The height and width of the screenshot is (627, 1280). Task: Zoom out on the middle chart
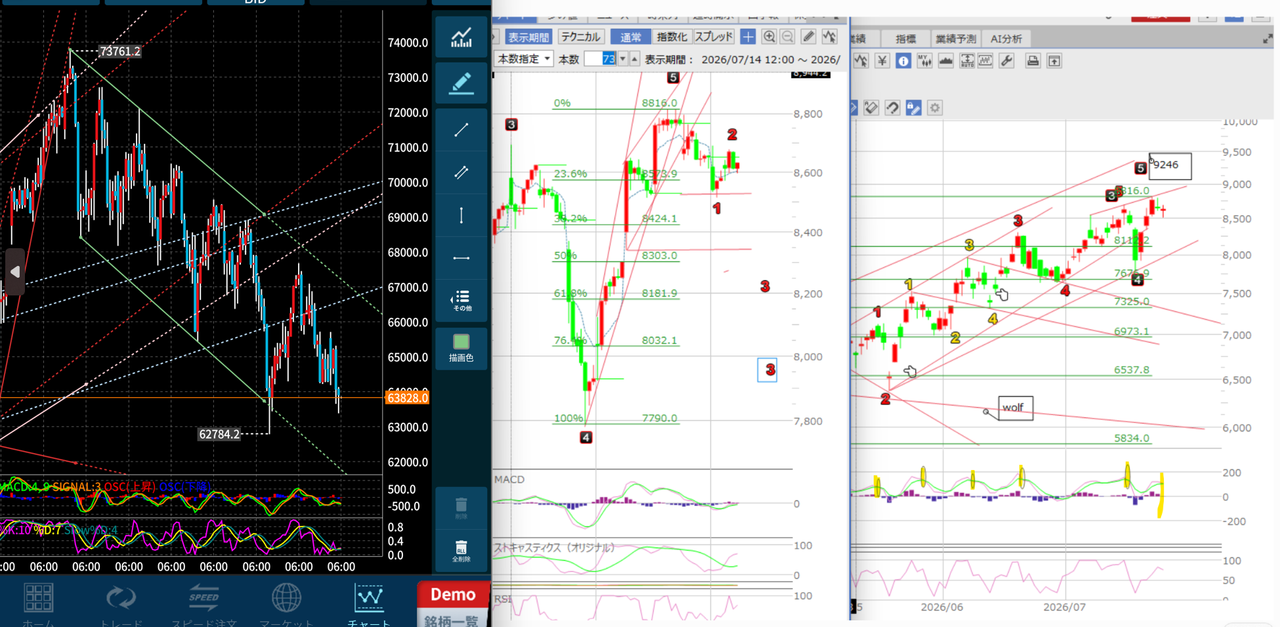coord(787,37)
